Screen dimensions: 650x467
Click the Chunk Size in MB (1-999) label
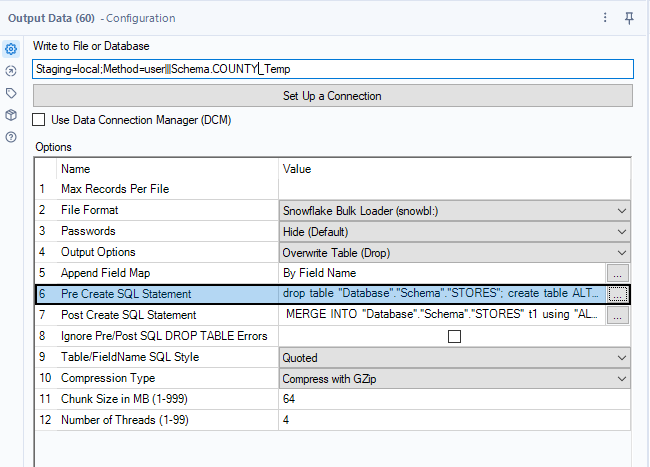[124, 399]
